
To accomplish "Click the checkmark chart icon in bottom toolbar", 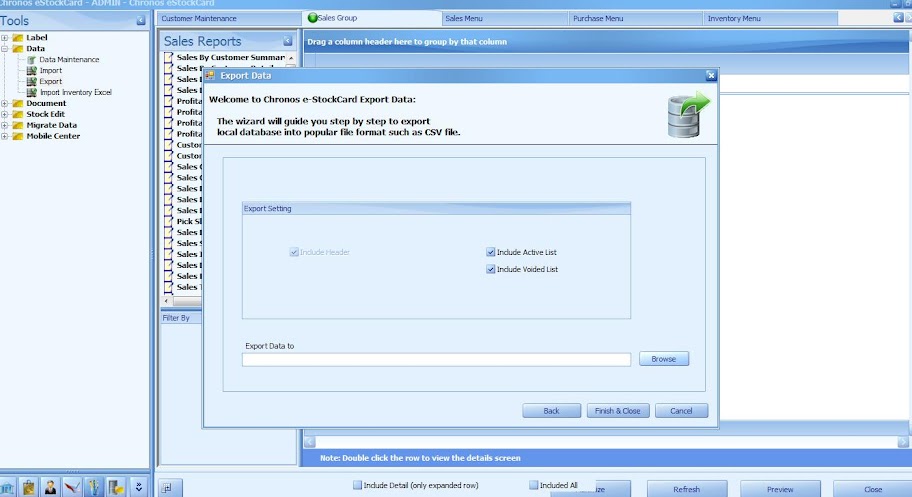I will point(72,487).
